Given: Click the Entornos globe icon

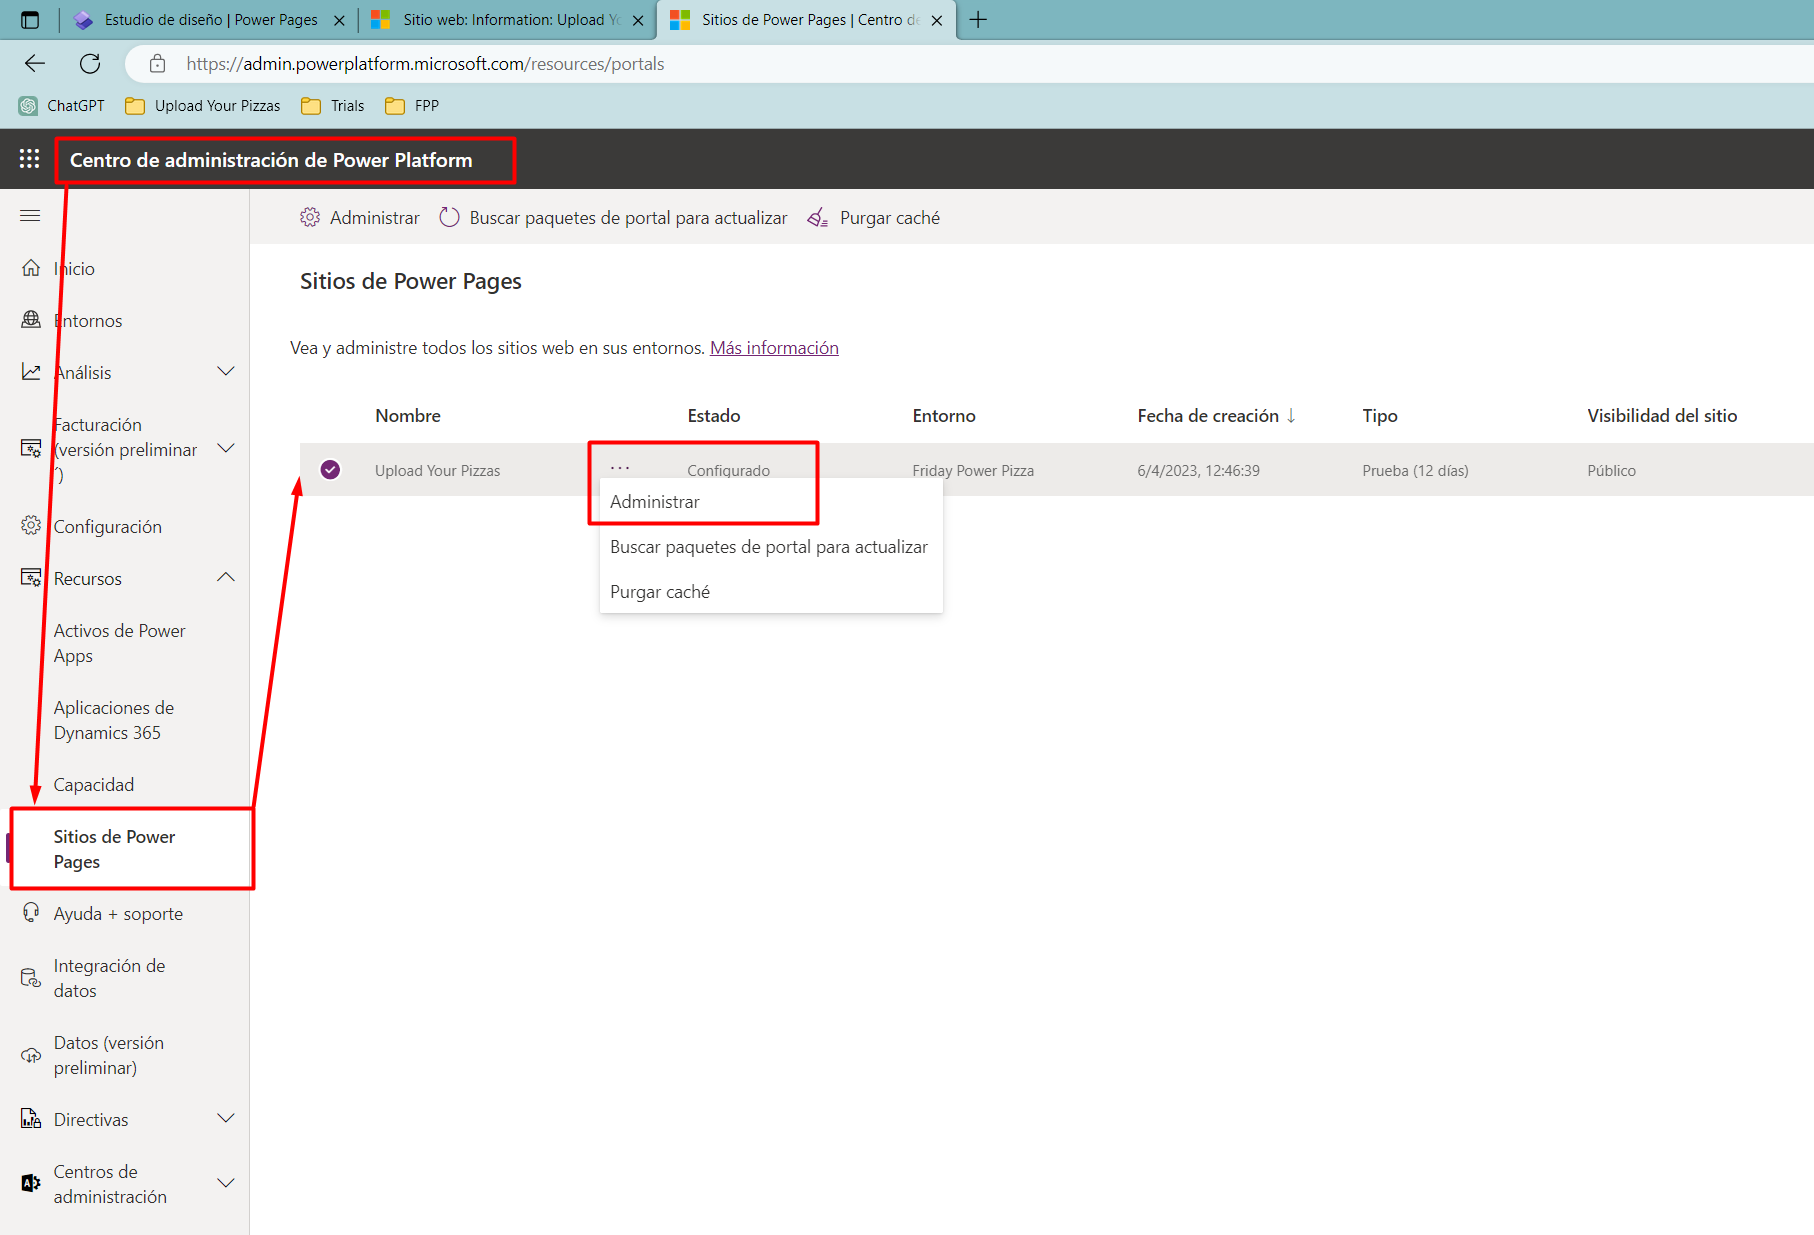Looking at the screenshot, I should (31, 320).
